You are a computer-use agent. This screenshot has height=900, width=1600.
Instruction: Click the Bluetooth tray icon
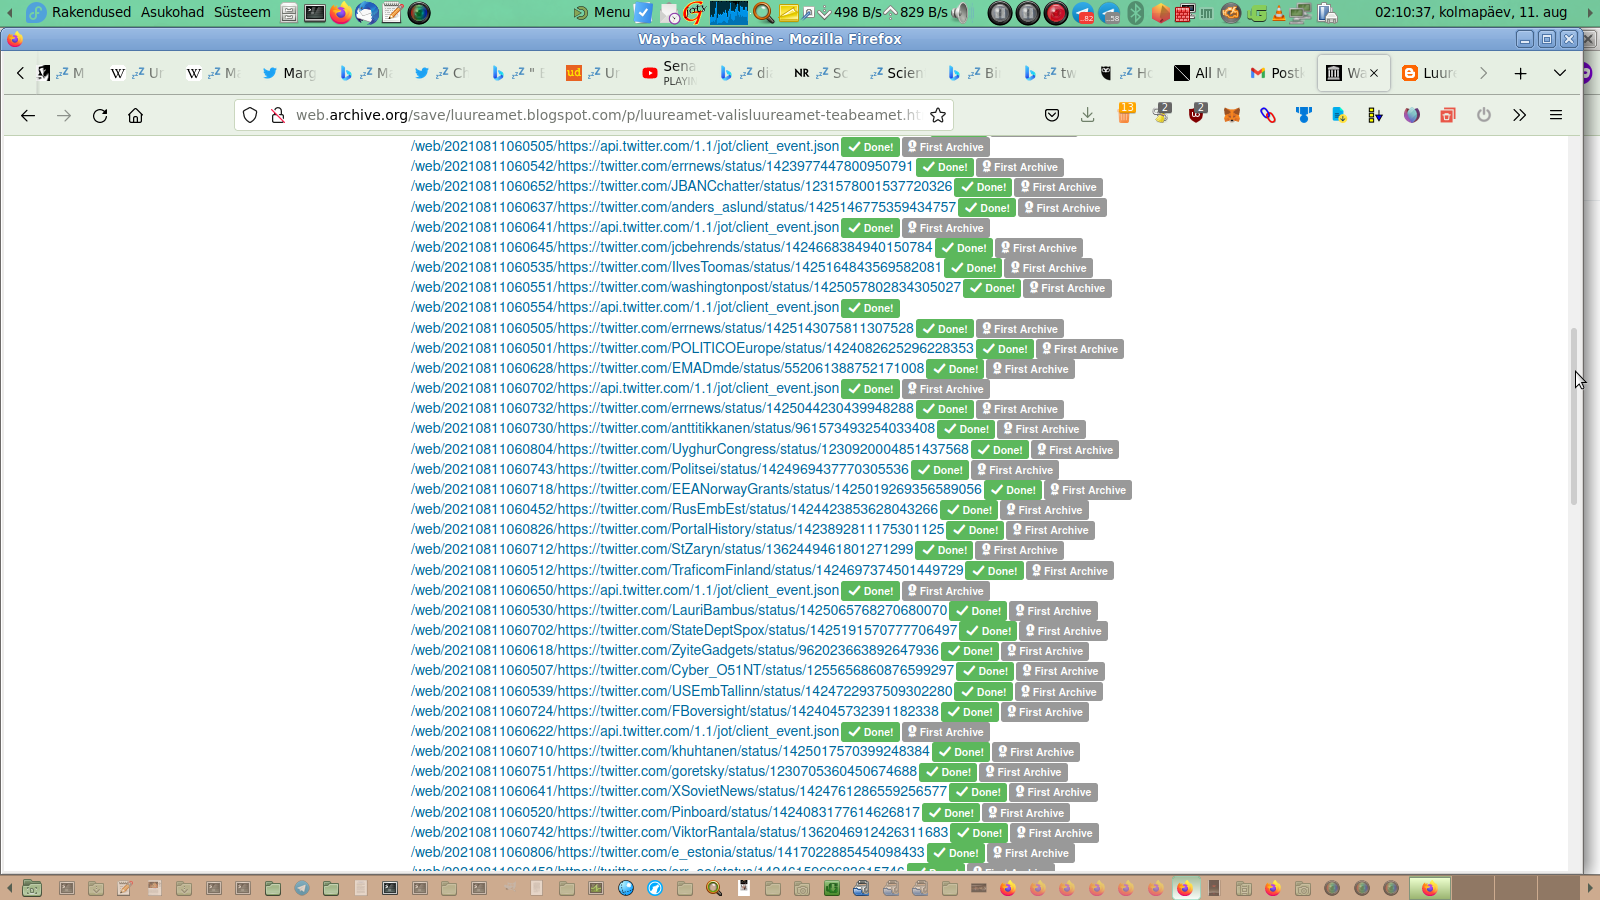(1136, 13)
